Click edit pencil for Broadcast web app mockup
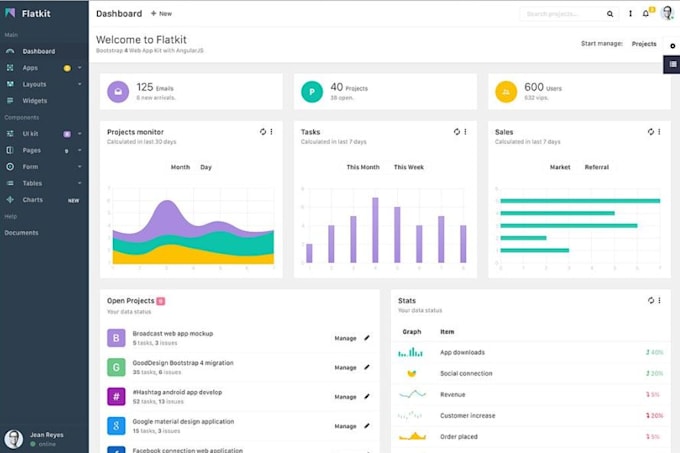Image resolution: width=680 pixels, height=453 pixels. (367, 338)
